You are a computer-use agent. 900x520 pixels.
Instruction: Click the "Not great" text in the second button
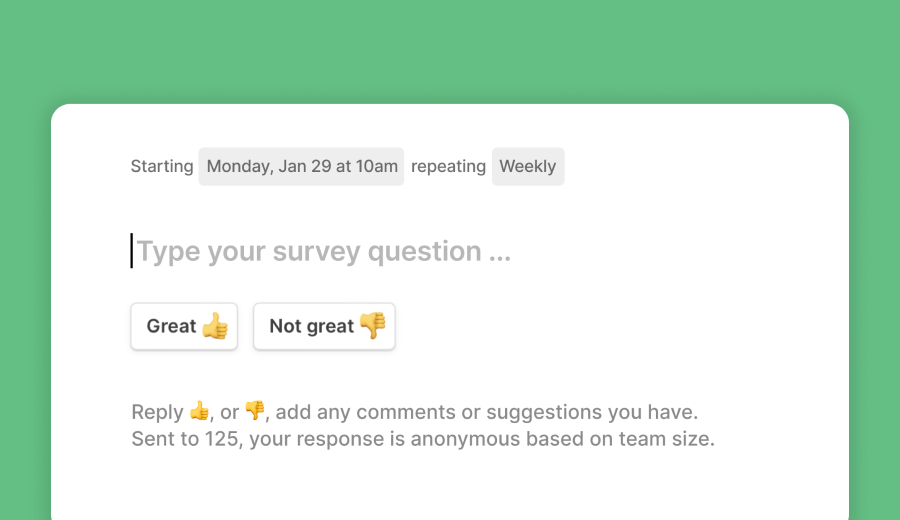pos(311,327)
